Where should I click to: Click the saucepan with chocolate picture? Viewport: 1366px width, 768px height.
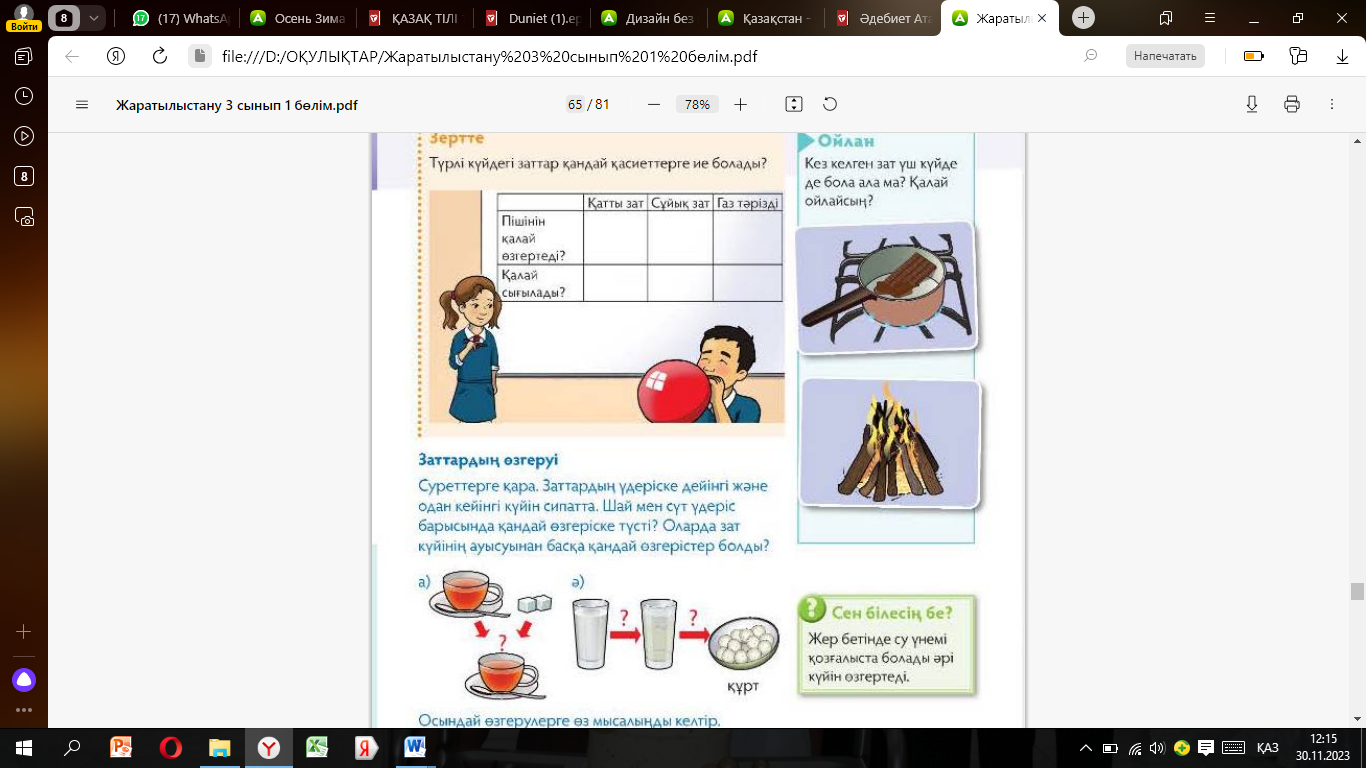(886, 288)
